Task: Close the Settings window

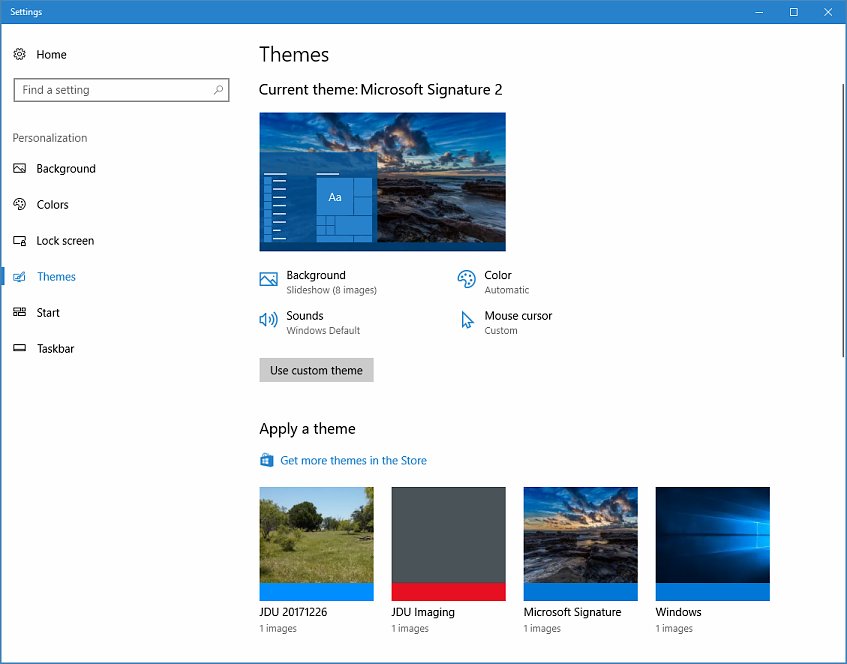Action: click(828, 12)
